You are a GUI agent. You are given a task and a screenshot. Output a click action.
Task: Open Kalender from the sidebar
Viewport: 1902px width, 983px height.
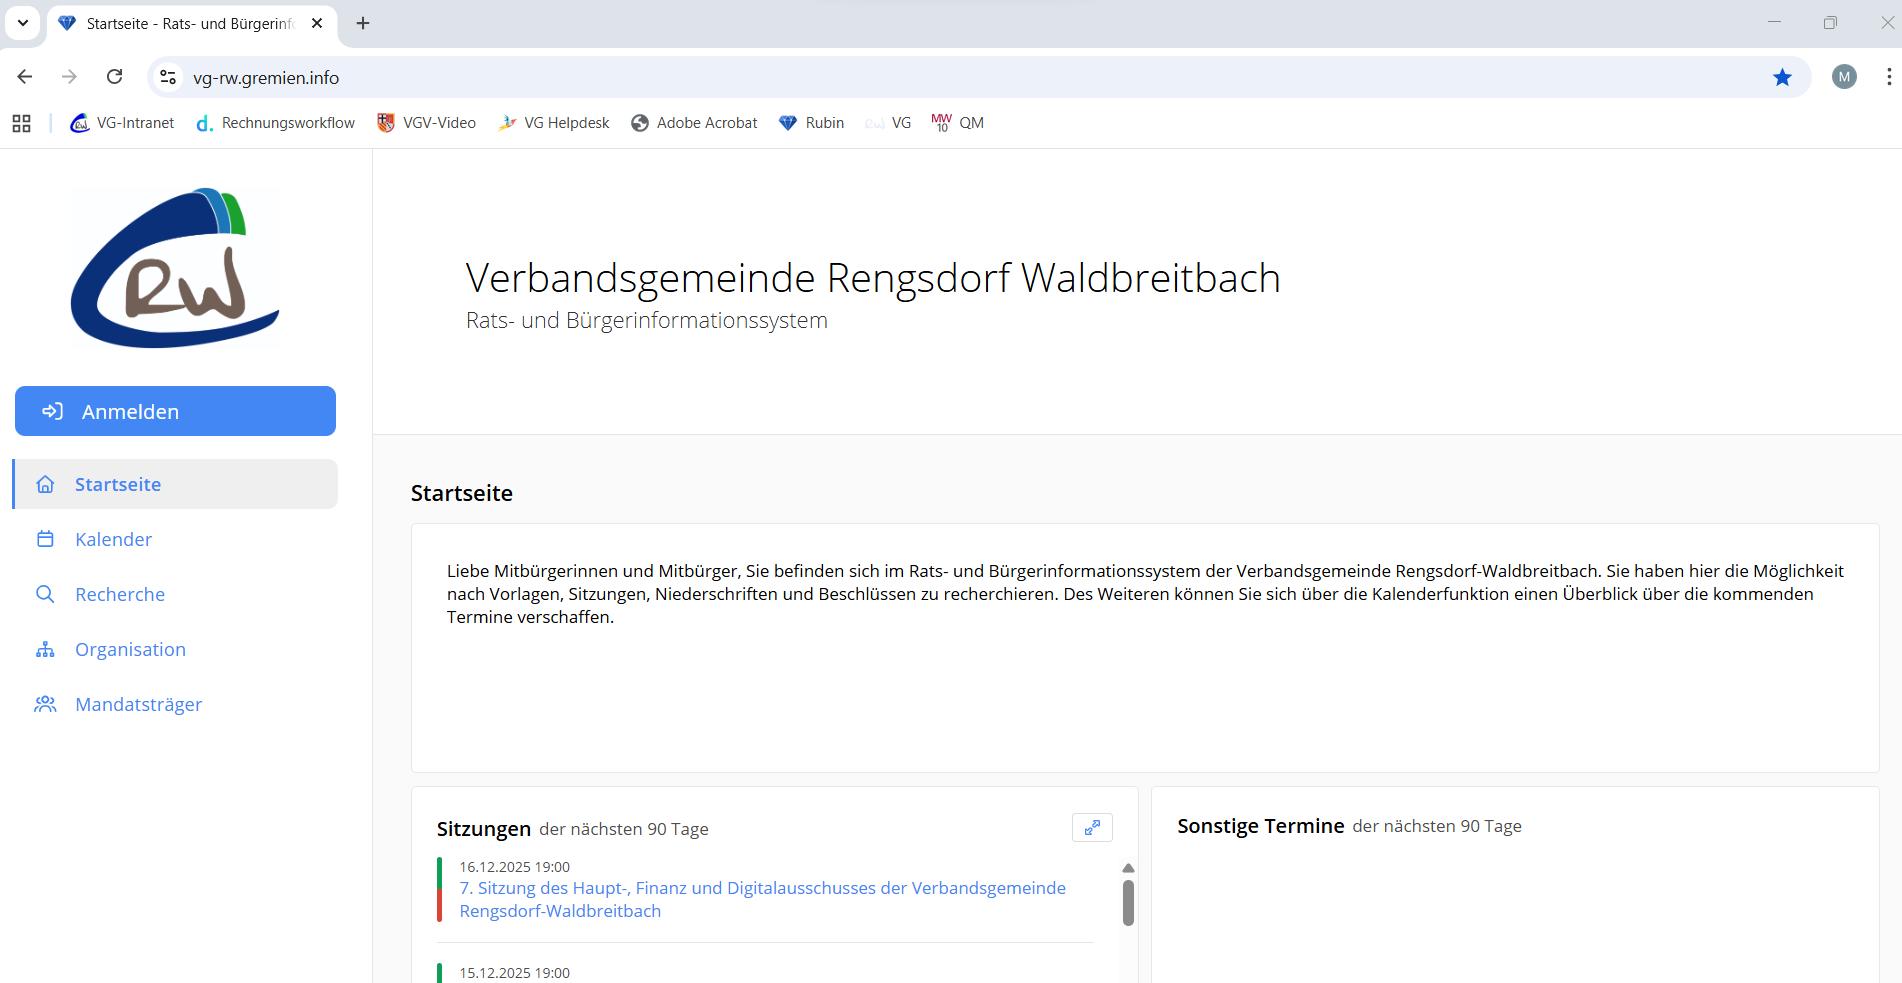[x=113, y=539]
